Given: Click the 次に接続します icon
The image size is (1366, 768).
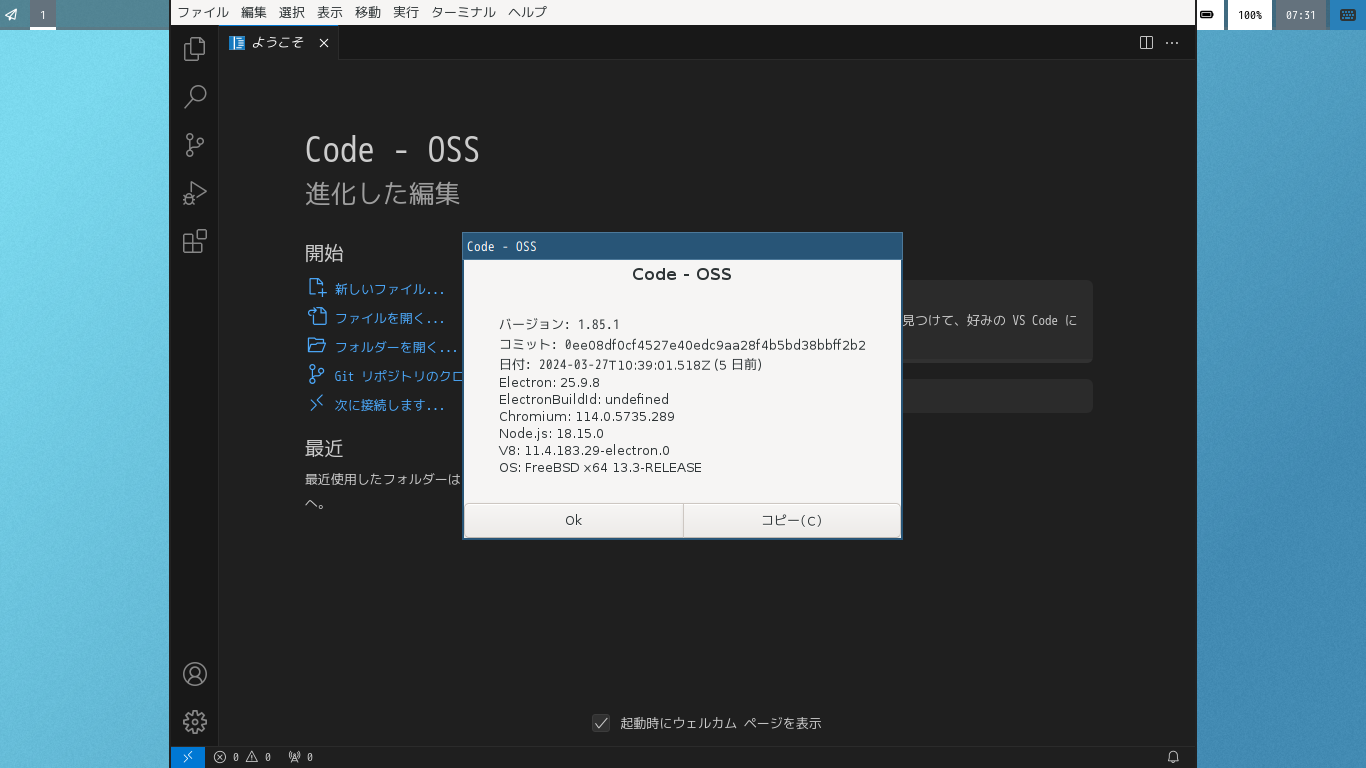Looking at the screenshot, I should pos(317,403).
